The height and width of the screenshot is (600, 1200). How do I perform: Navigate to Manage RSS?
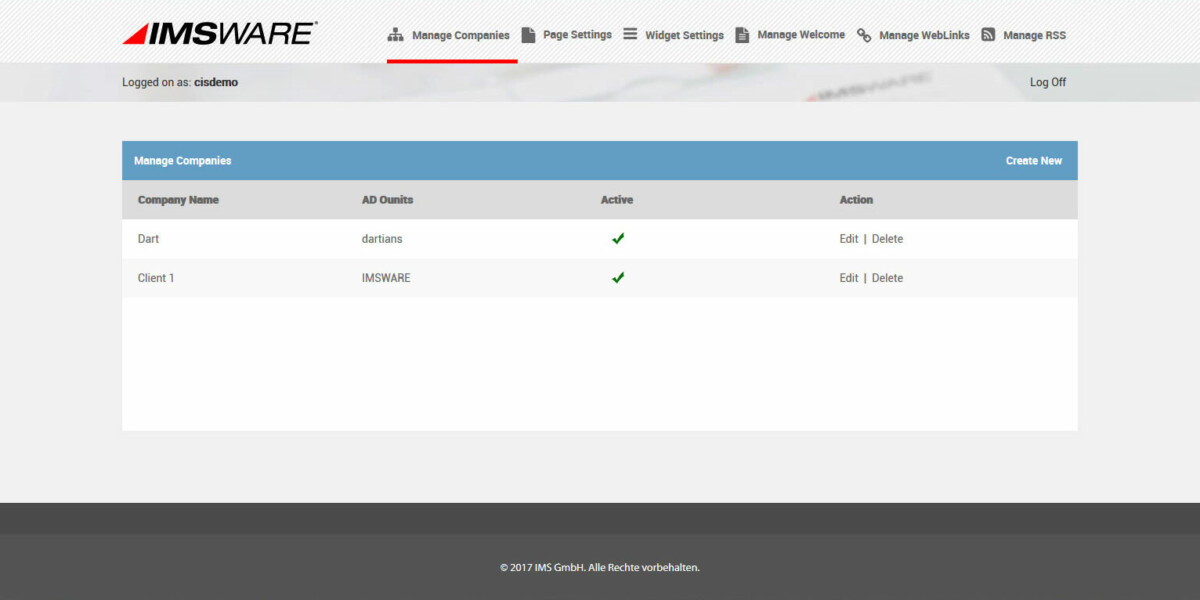[1034, 35]
